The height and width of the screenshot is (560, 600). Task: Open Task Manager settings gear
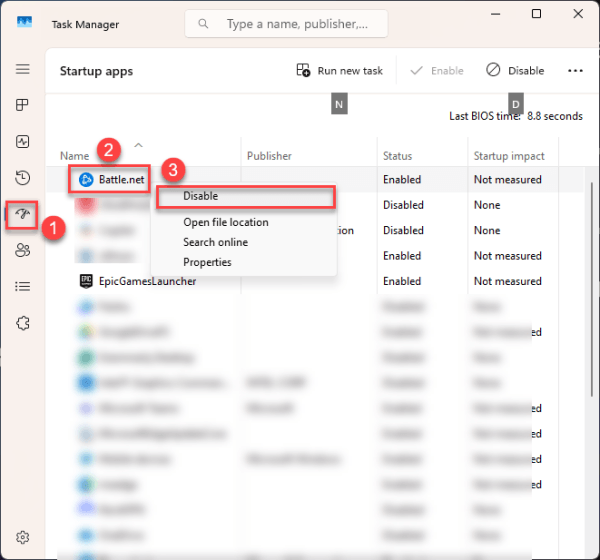coord(22,537)
